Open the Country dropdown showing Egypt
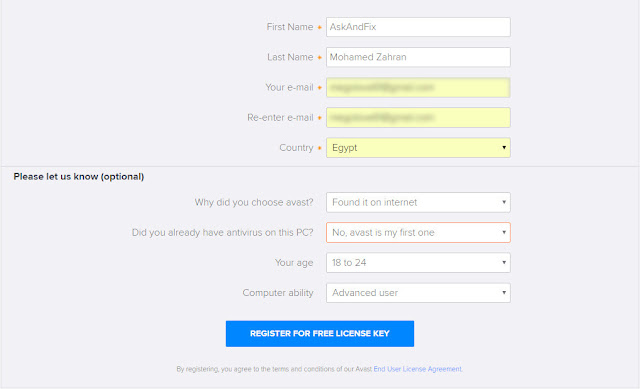 pyautogui.click(x=418, y=148)
